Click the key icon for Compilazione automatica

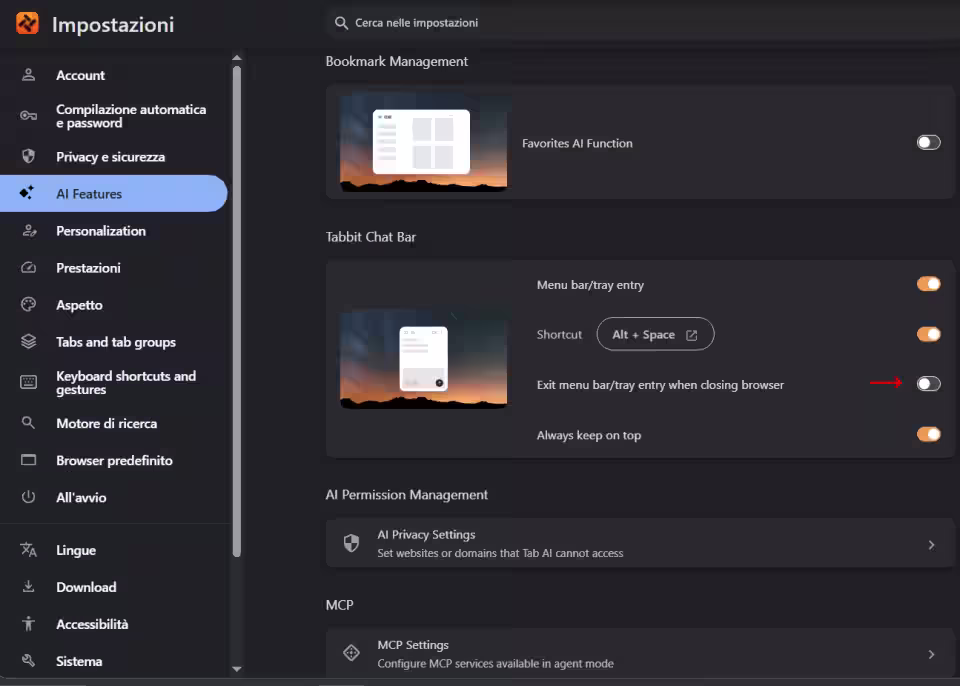point(28,116)
